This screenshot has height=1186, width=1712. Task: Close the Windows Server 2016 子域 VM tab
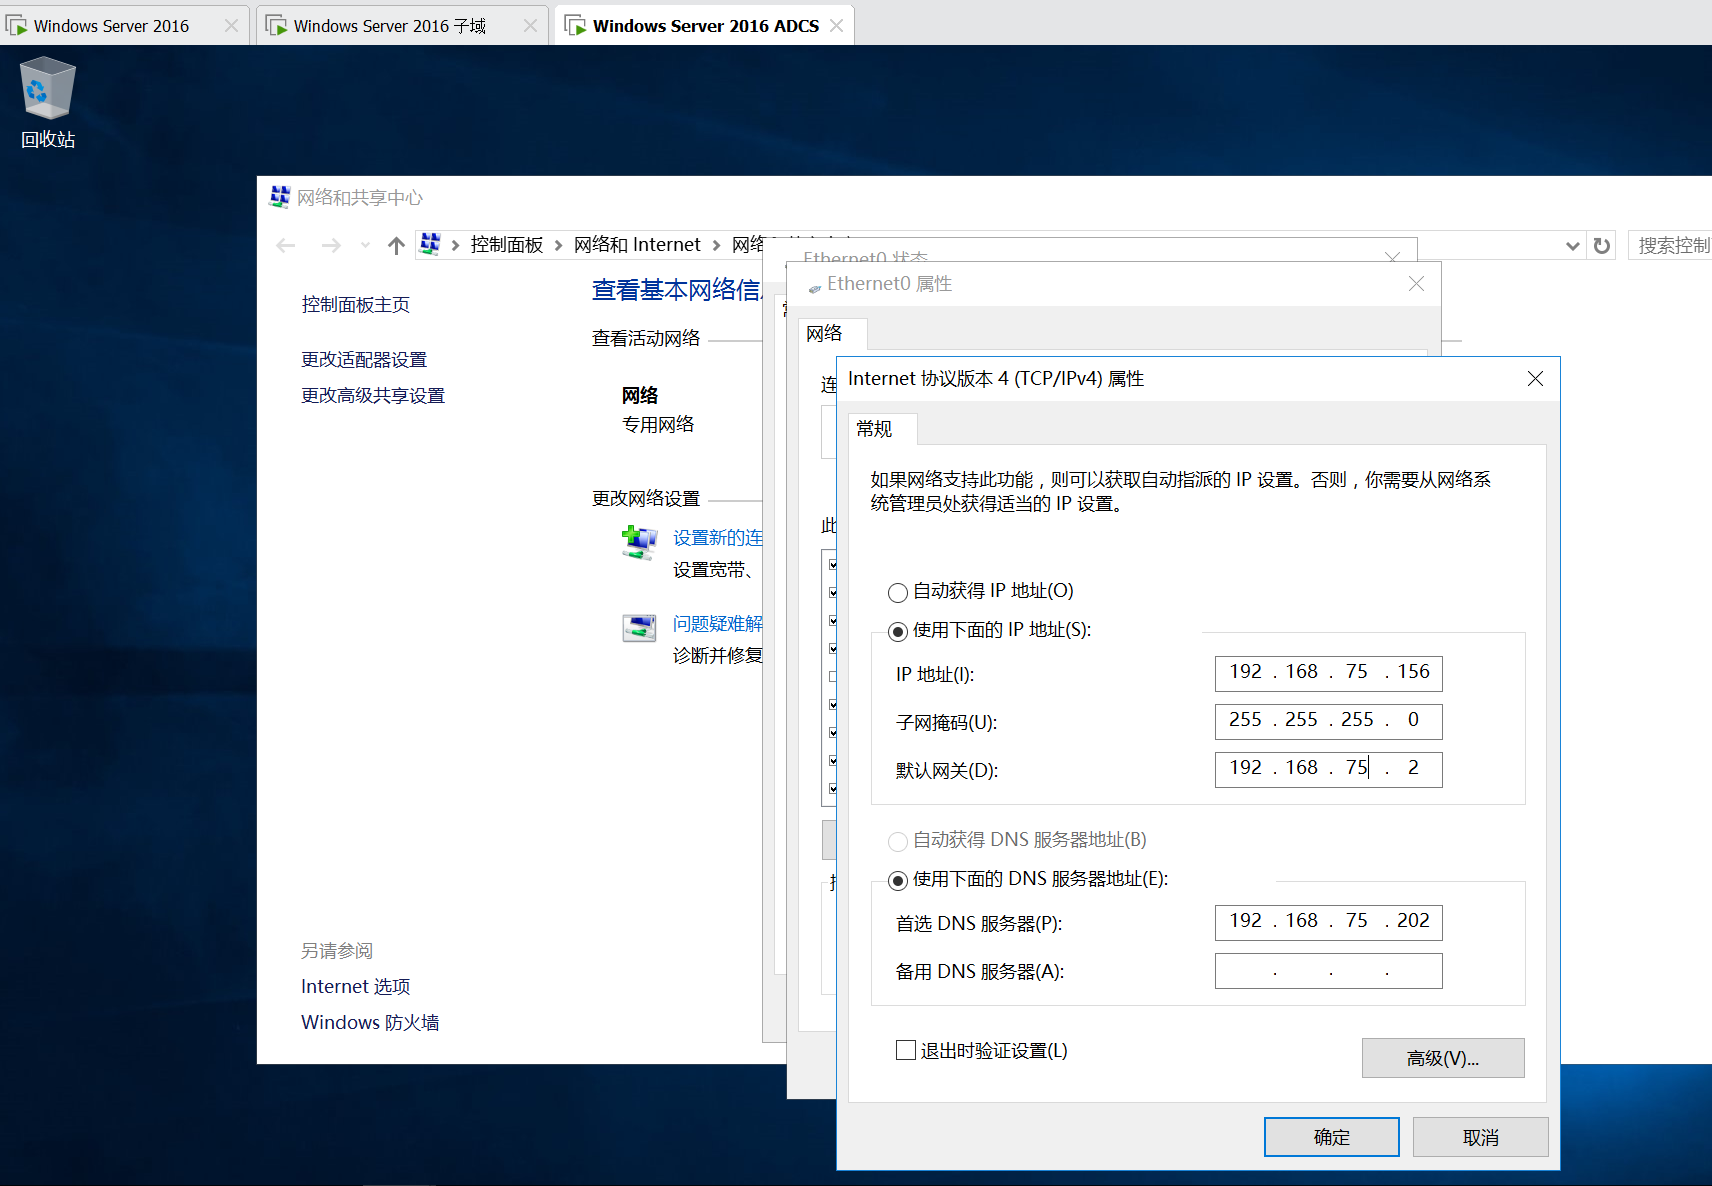pyautogui.click(x=531, y=26)
